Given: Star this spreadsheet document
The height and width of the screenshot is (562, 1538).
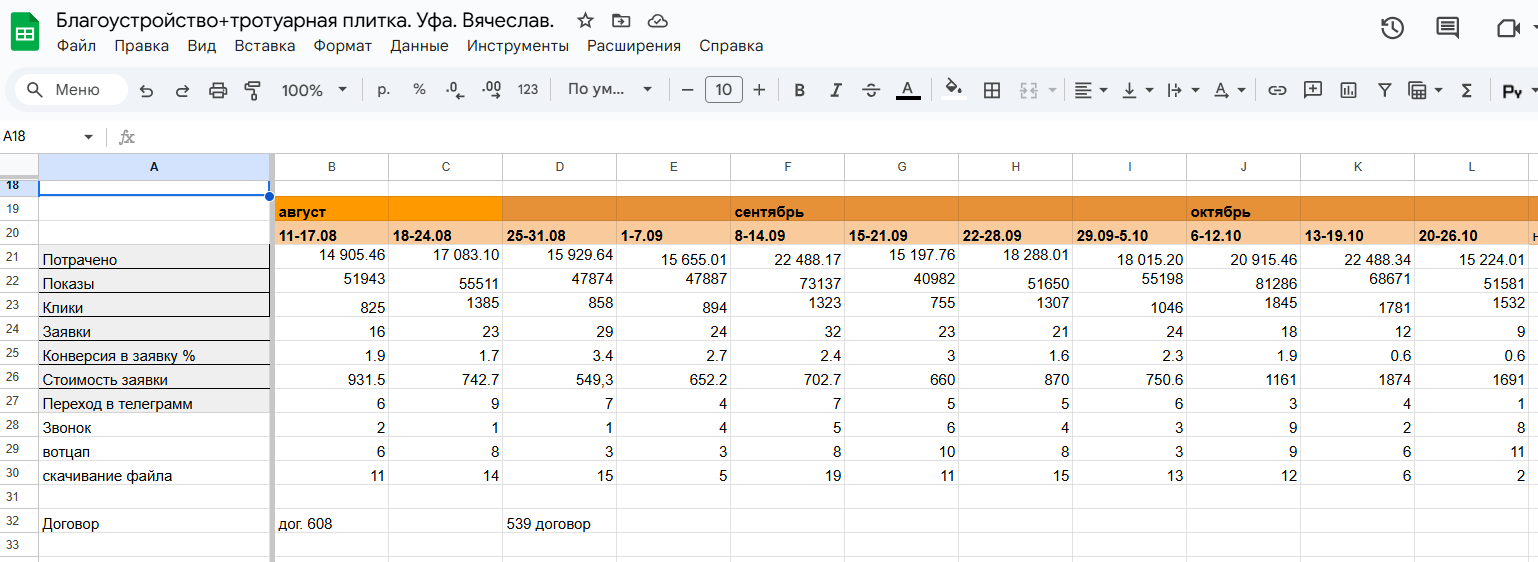Looking at the screenshot, I should click(x=586, y=21).
